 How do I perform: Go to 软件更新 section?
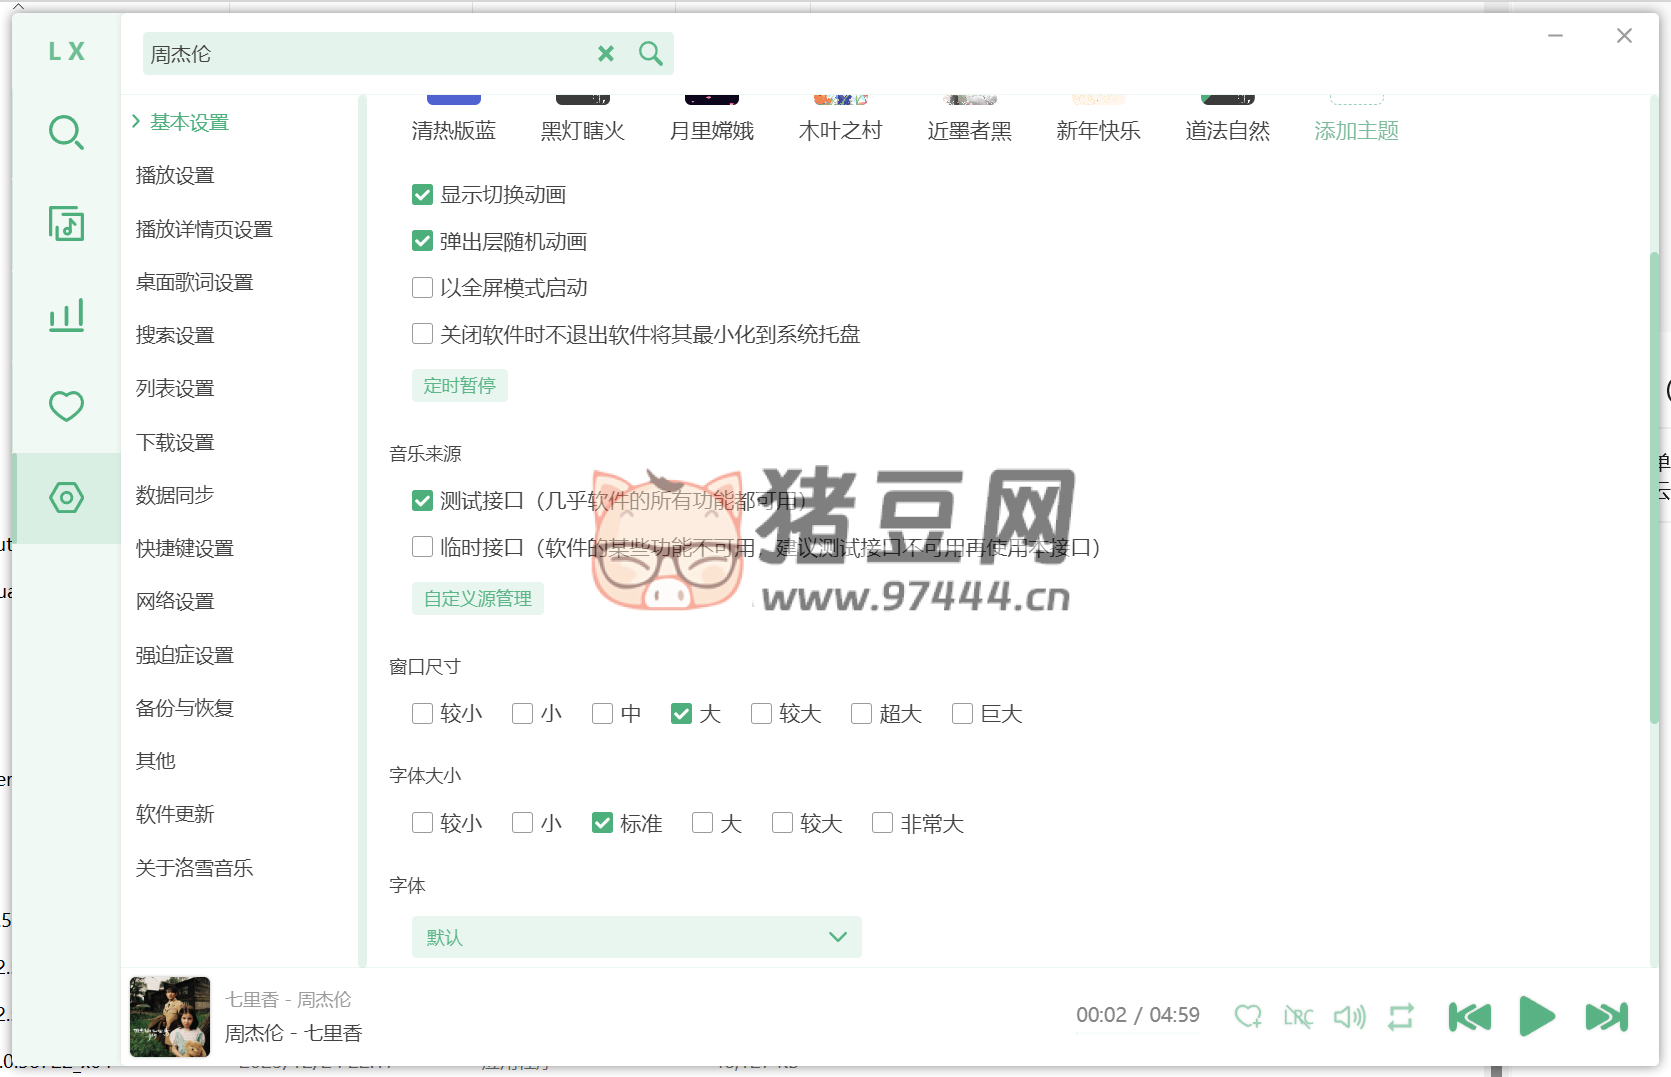click(x=175, y=814)
